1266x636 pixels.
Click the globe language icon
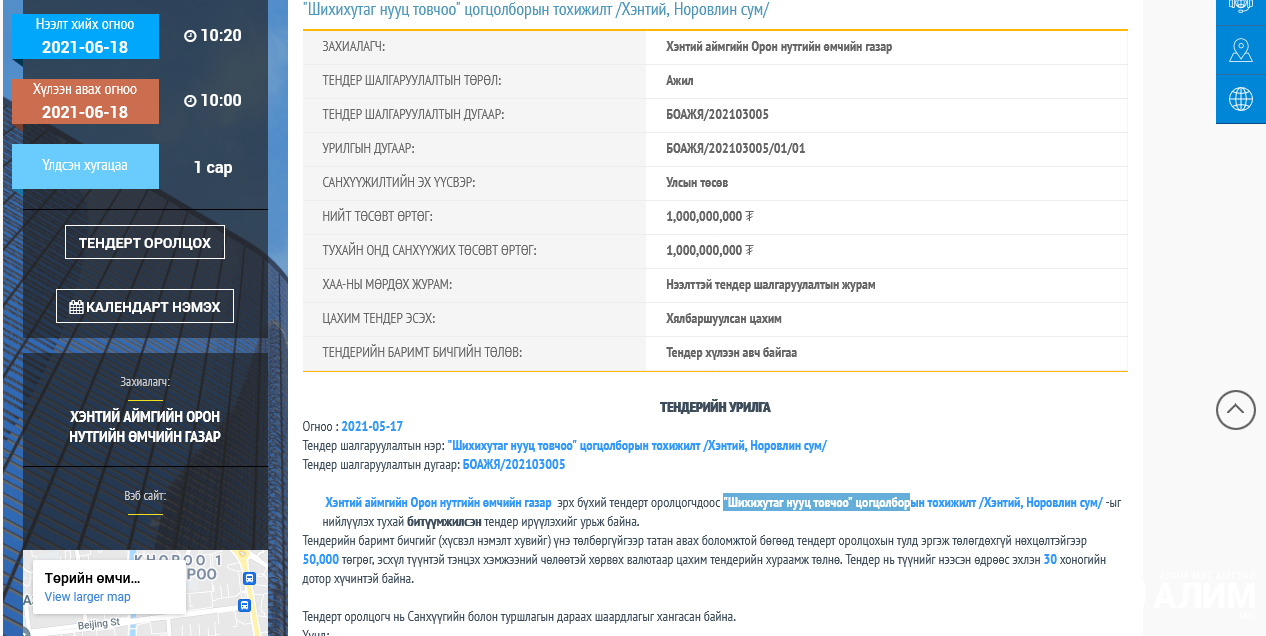click(x=1241, y=99)
